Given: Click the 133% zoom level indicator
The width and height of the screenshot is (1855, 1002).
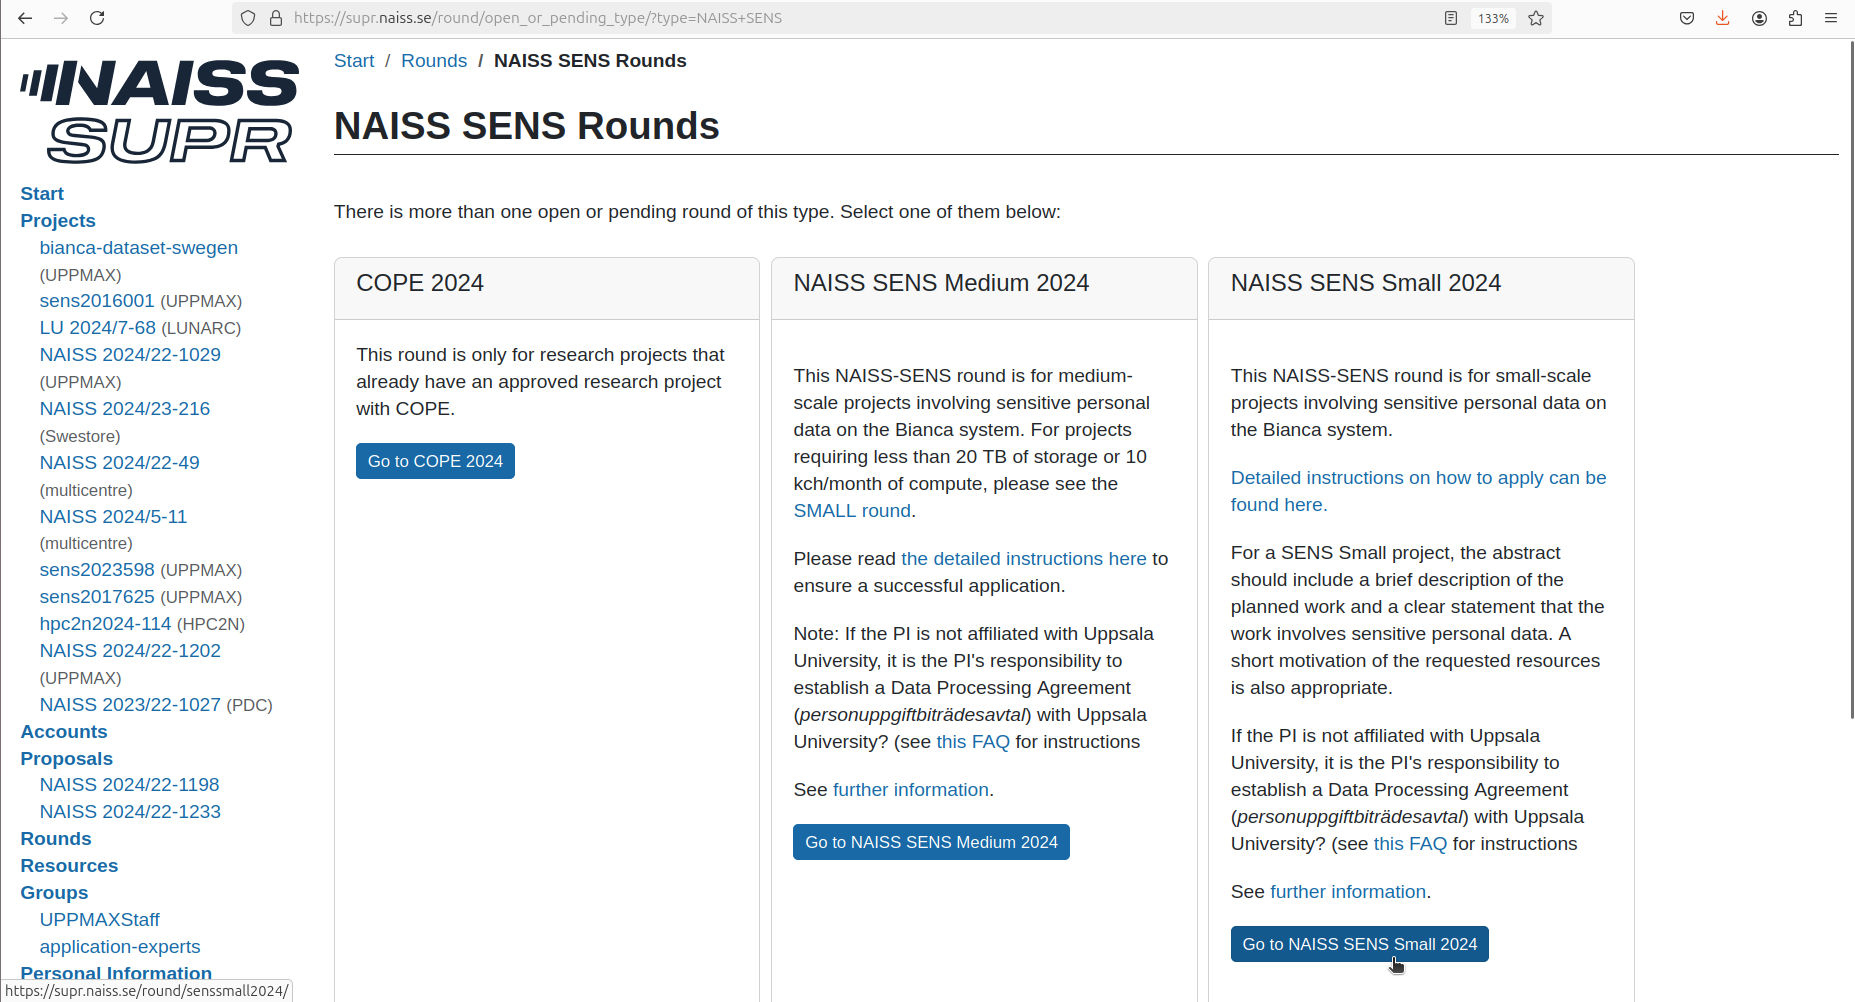Looking at the screenshot, I should pyautogui.click(x=1492, y=17).
